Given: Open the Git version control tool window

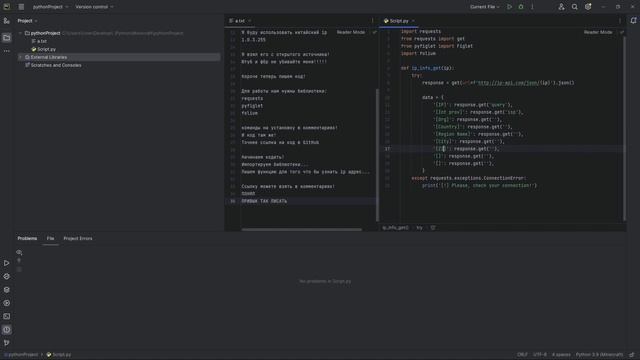Looking at the screenshot, I should coord(7,343).
